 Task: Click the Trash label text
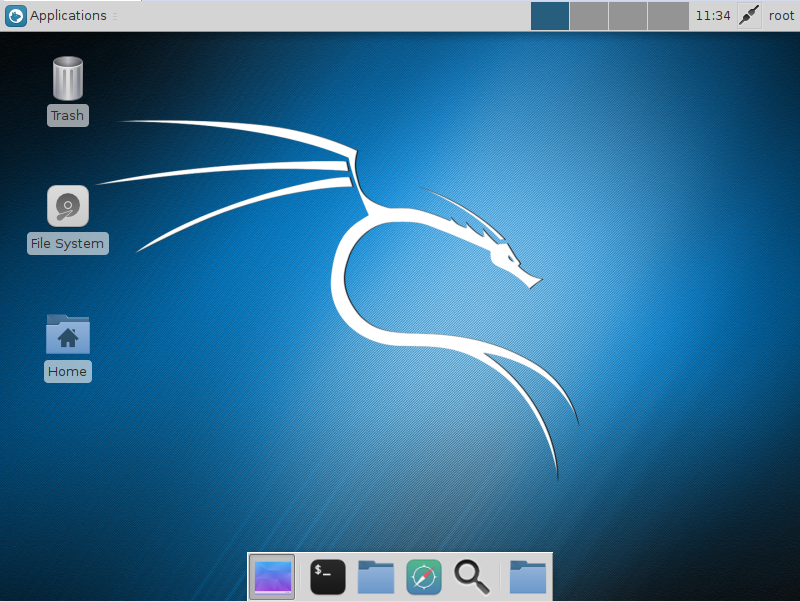click(x=67, y=116)
